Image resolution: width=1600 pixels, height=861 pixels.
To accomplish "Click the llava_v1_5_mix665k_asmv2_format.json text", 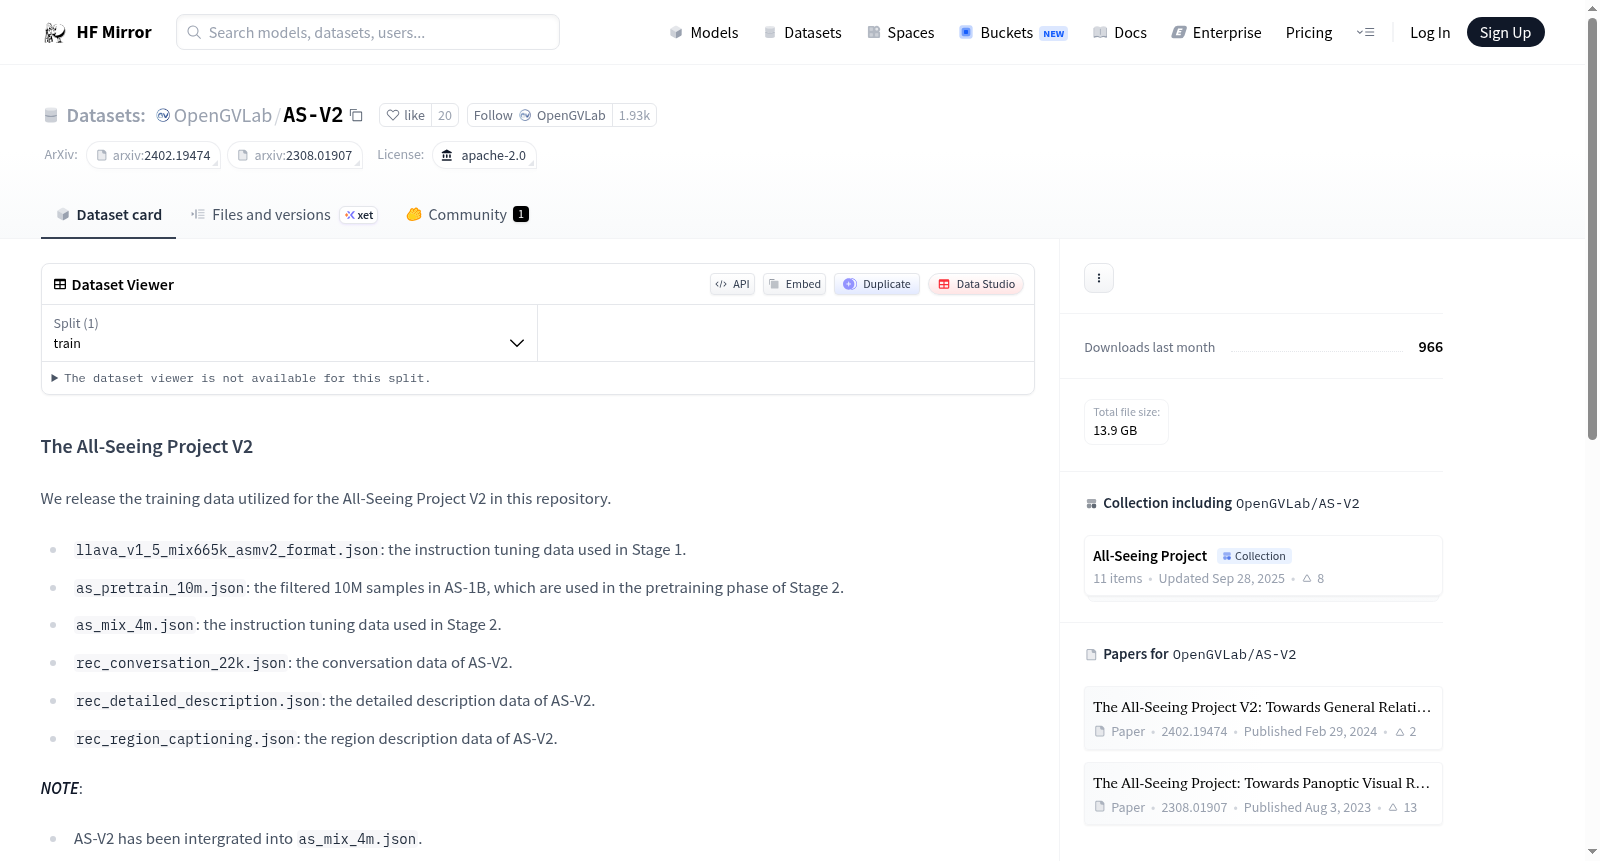I will click(x=227, y=550).
